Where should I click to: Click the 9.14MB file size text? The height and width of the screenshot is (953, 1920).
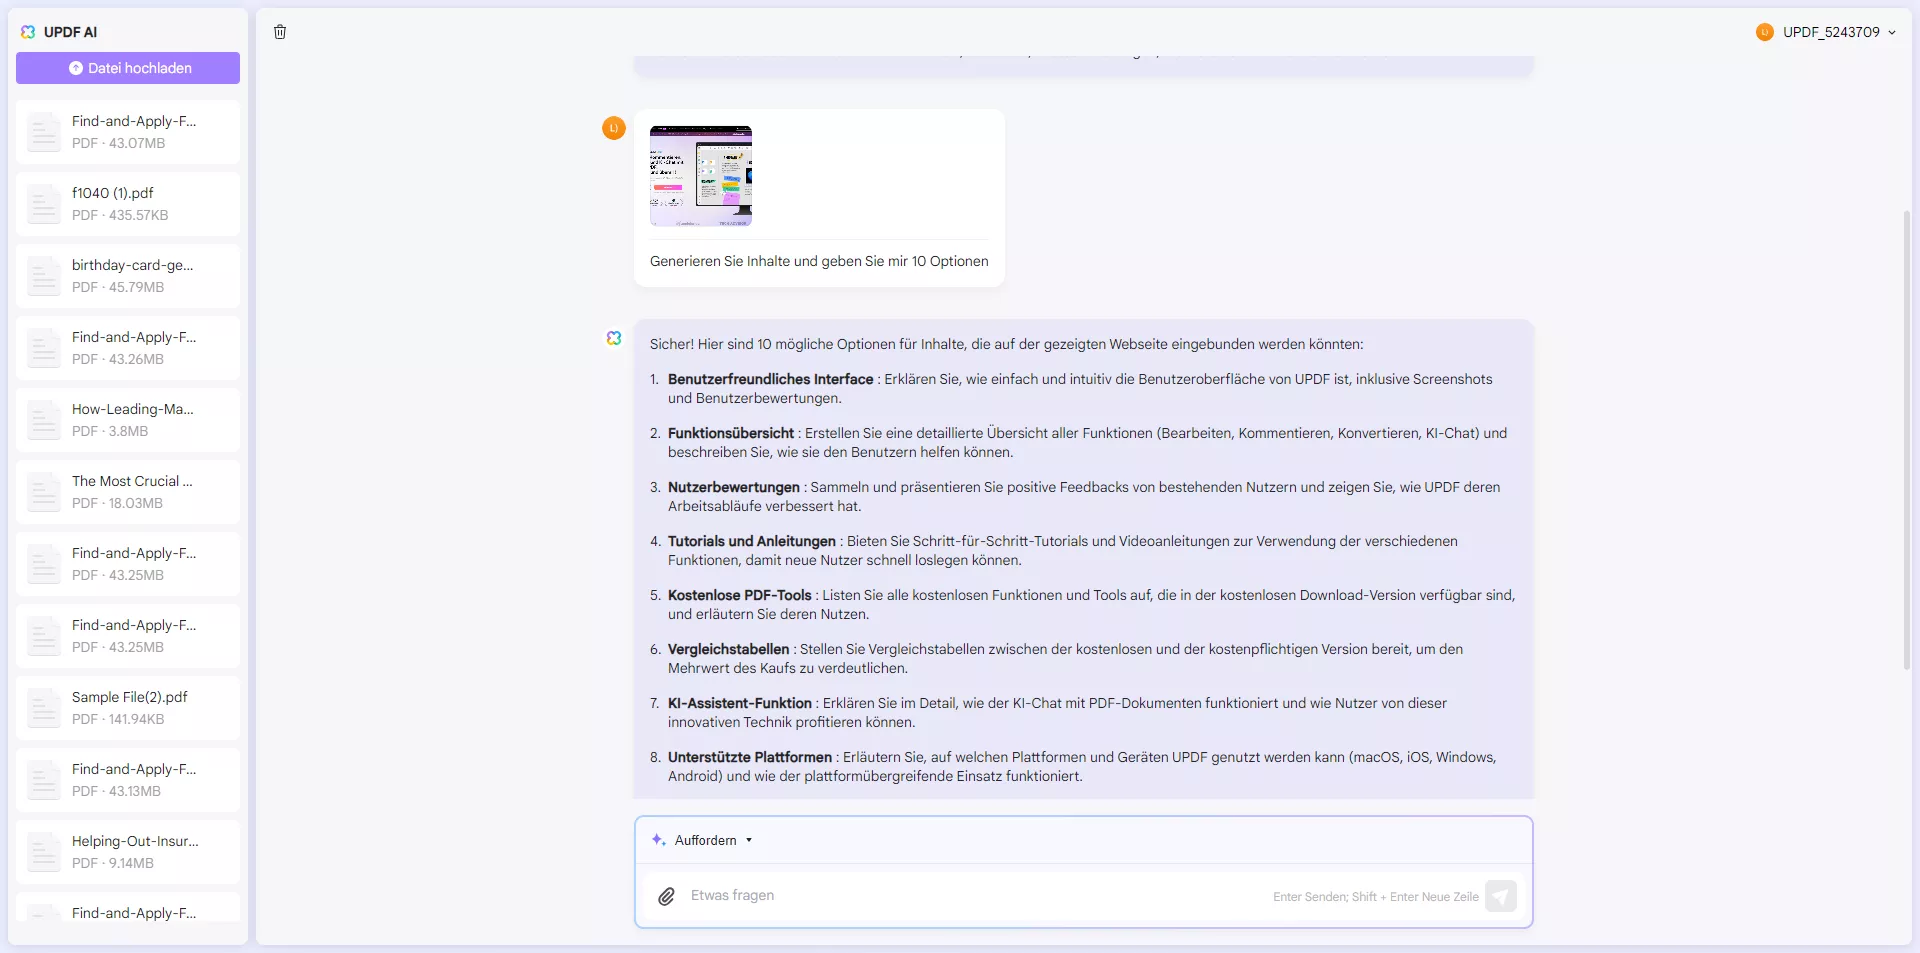point(131,863)
